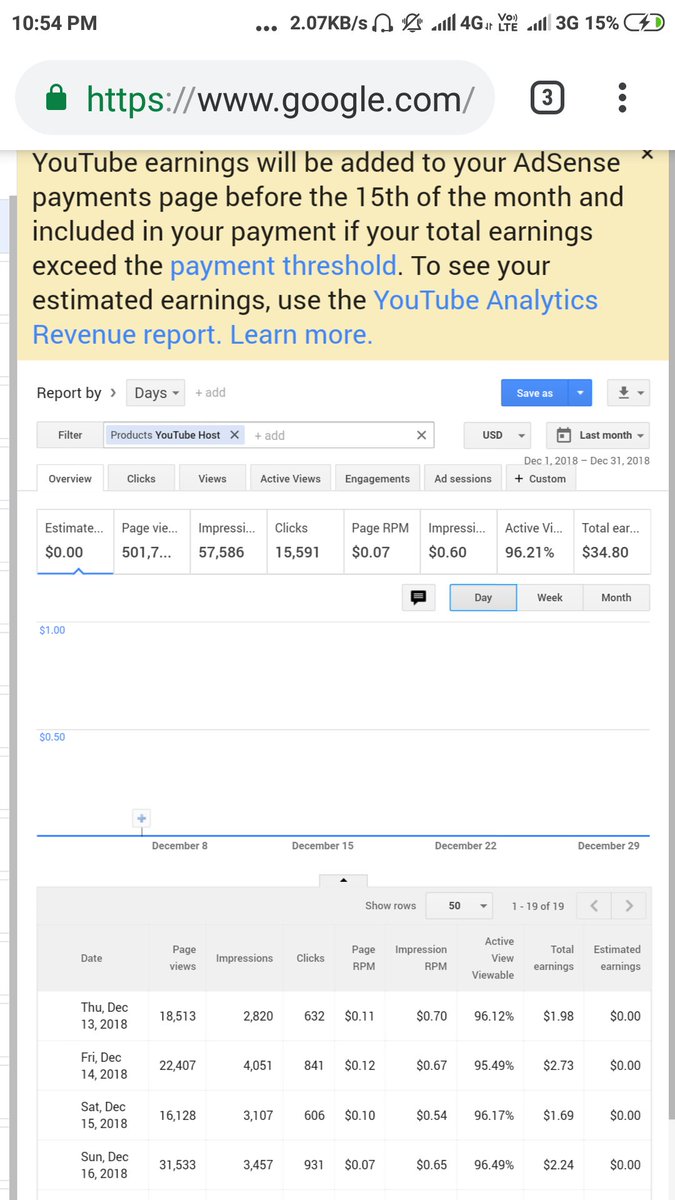675x1200 pixels.
Task: Select Week chart granularity
Action: pyautogui.click(x=550, y=598)
